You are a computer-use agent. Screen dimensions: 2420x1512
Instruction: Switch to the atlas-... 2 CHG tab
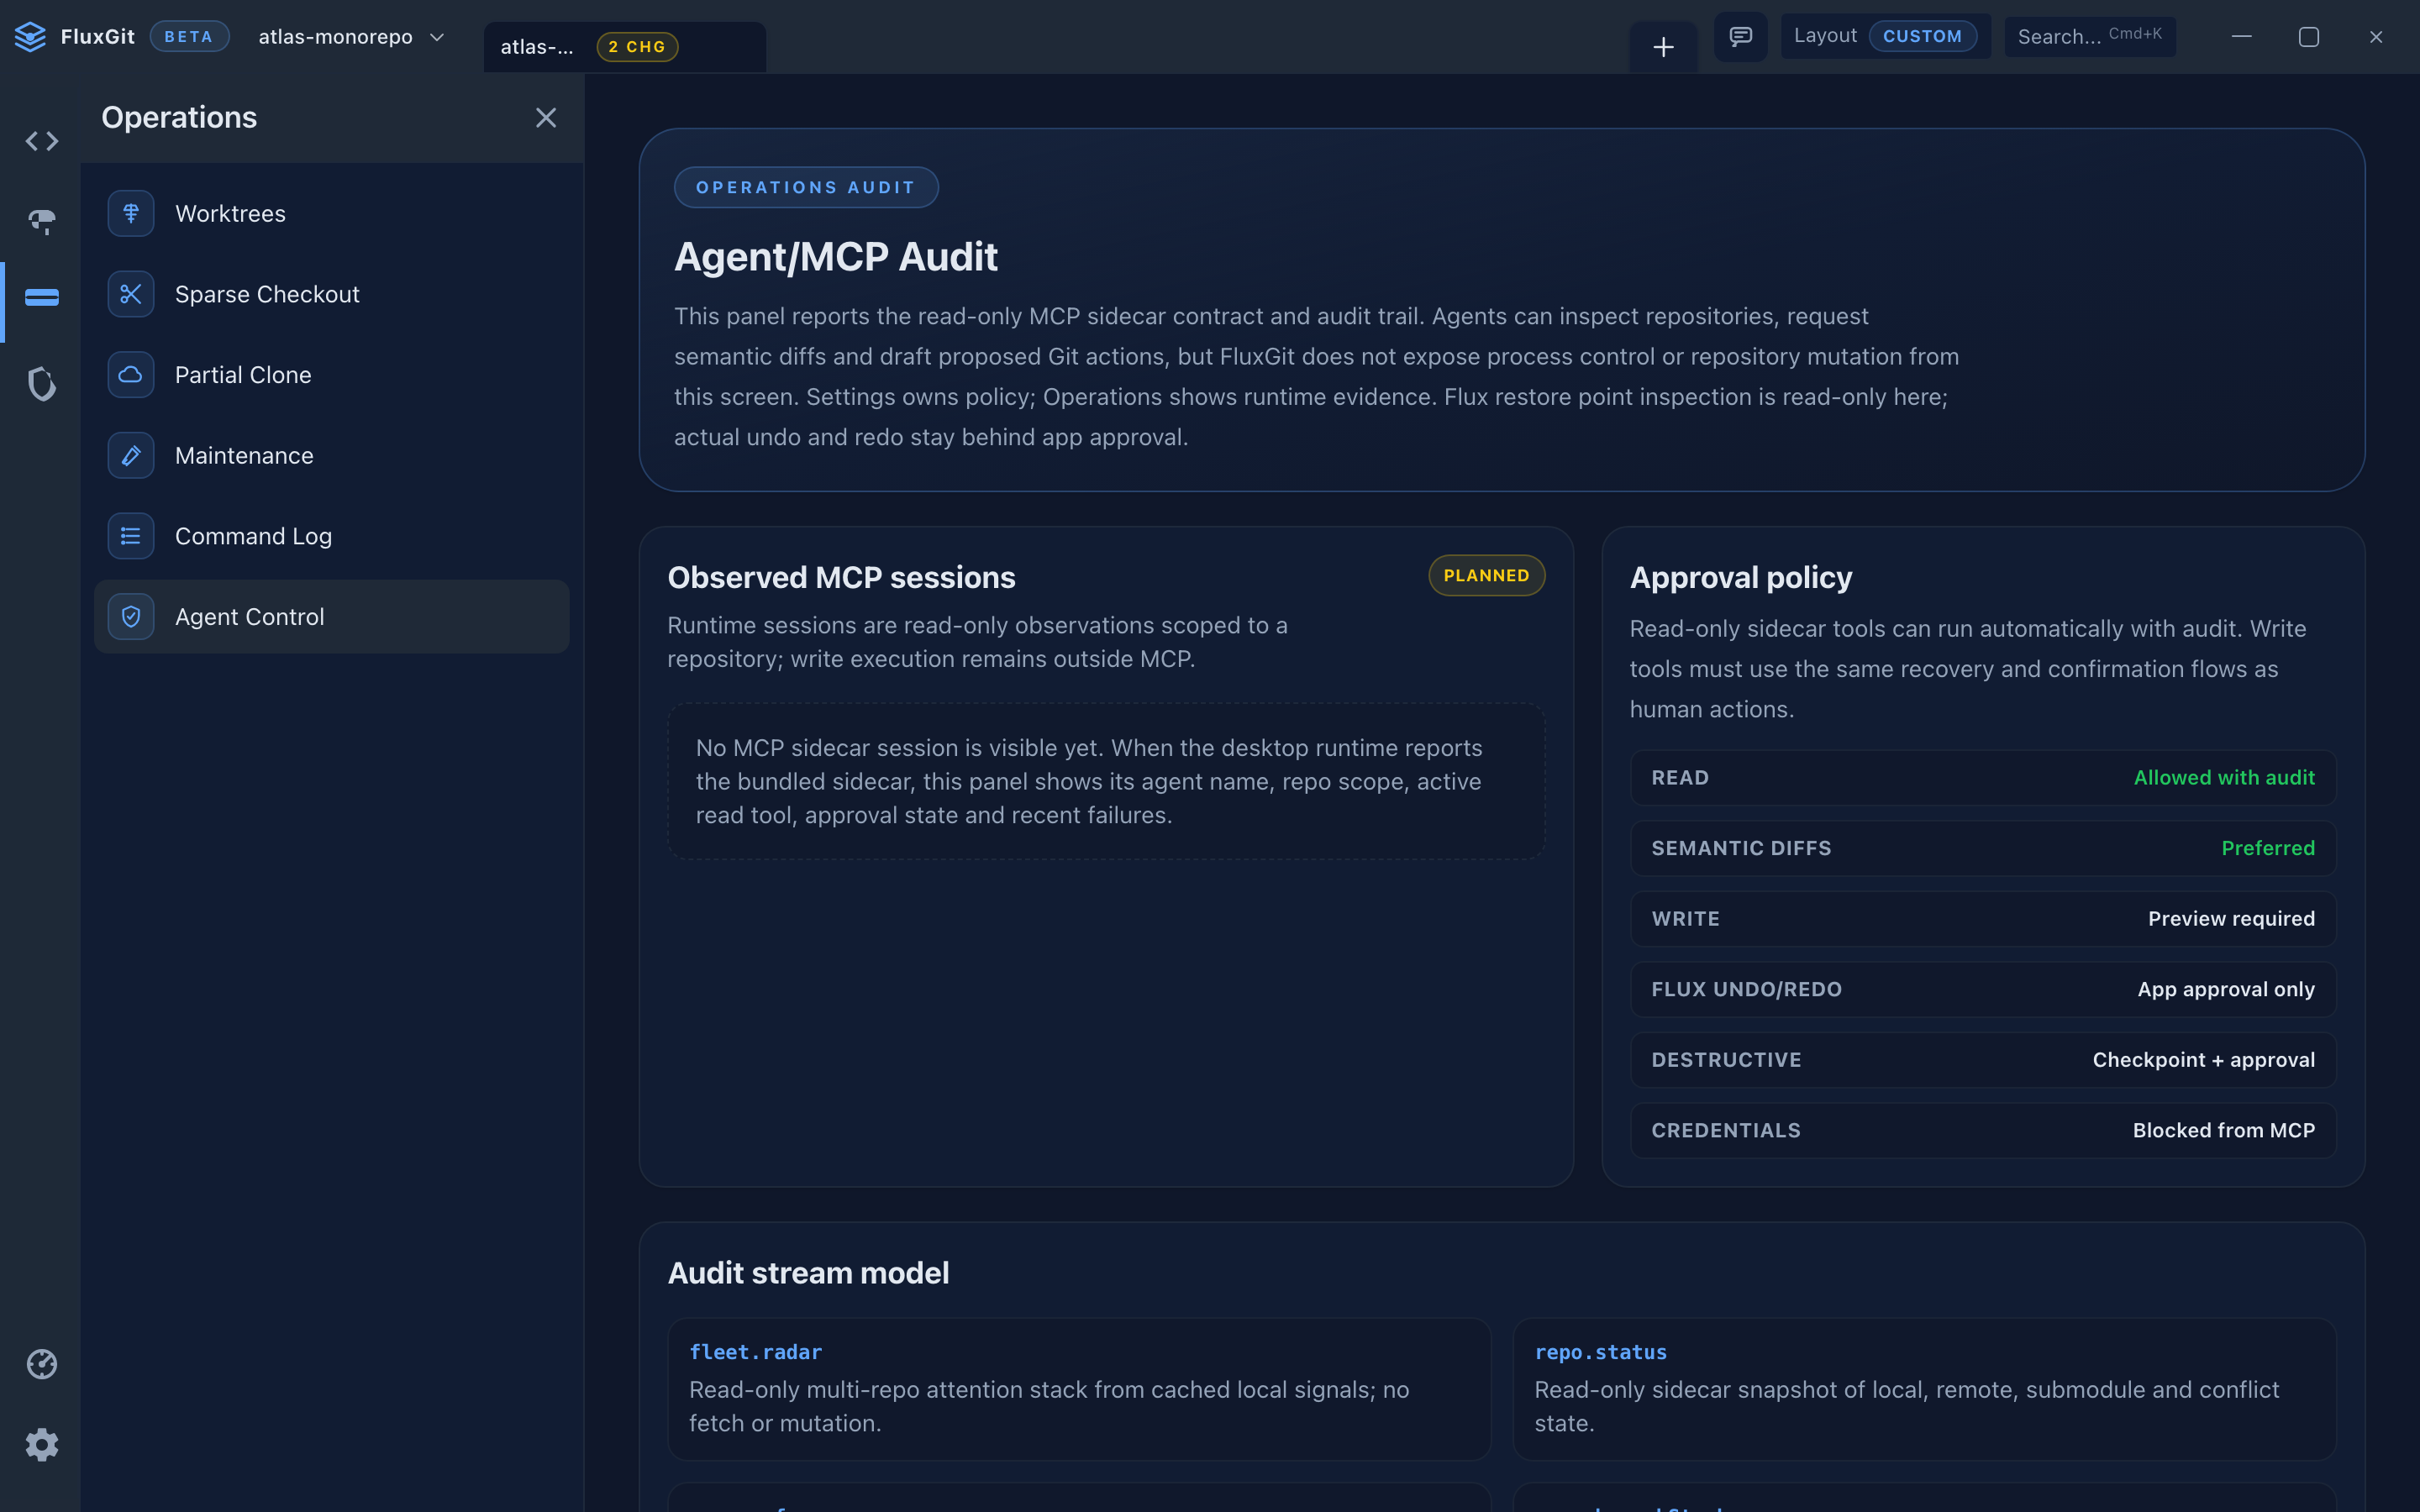click(625, 47)
